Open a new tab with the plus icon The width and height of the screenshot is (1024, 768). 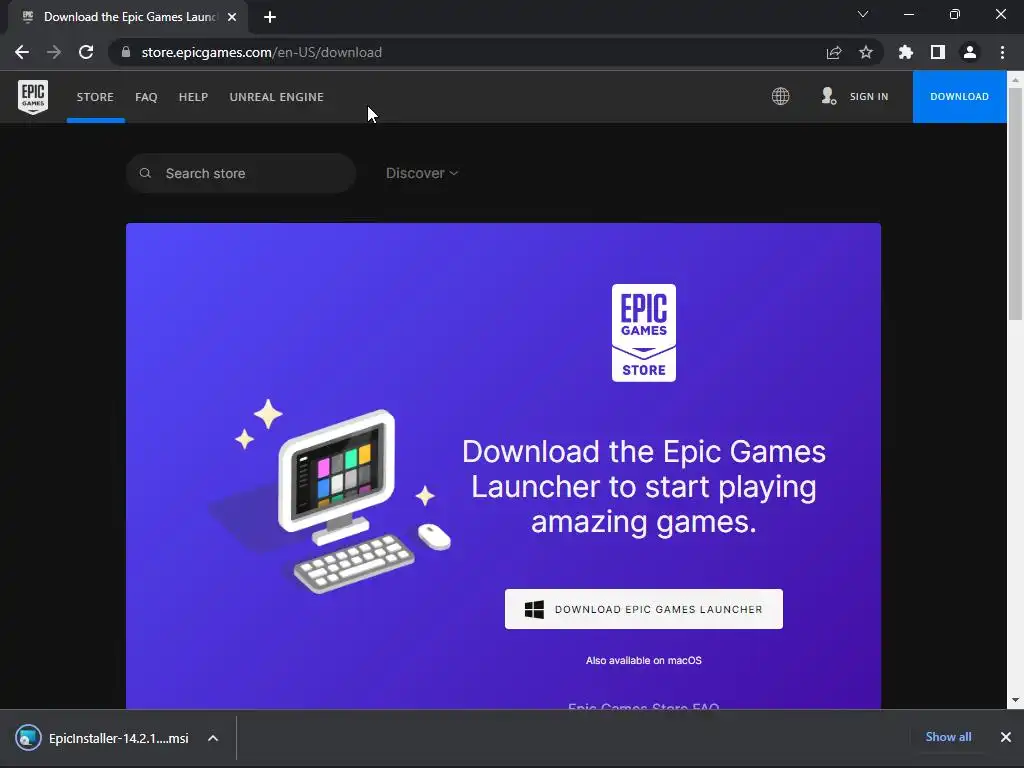(270, 17)
